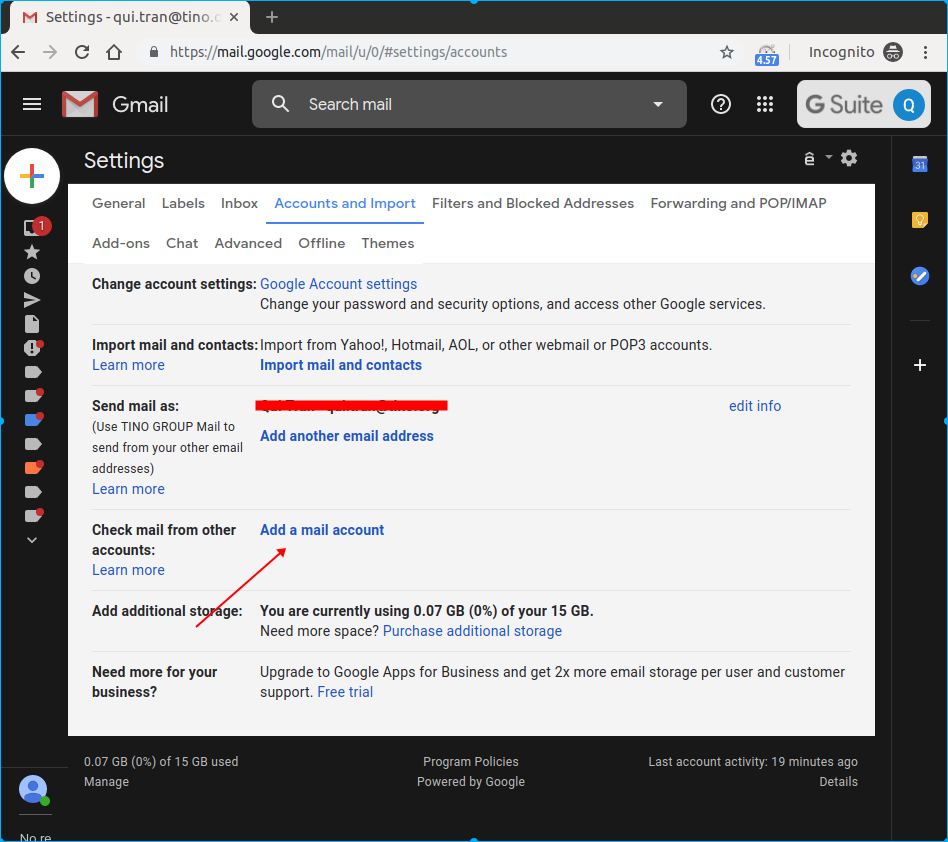
Task: Click the Support help question mark icon
Action: click(721, 105)
